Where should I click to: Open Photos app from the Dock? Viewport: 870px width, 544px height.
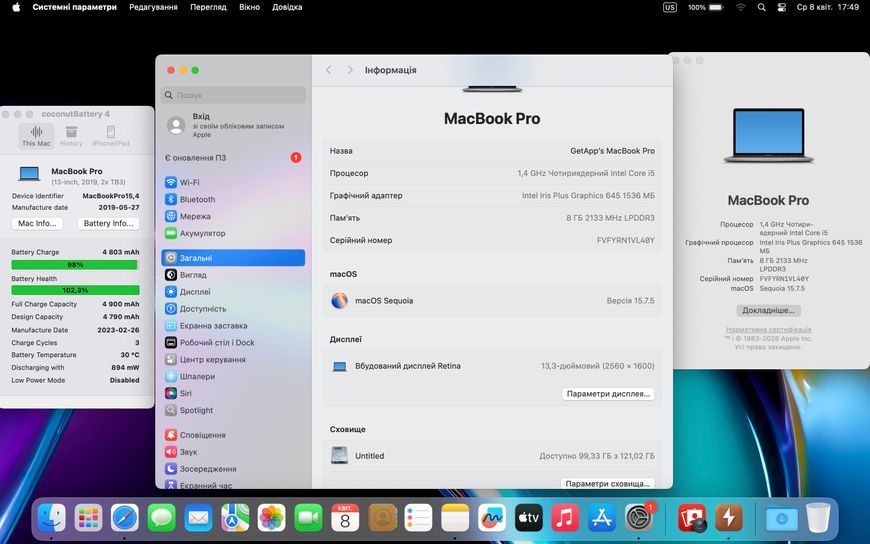(x=271, y=518)
